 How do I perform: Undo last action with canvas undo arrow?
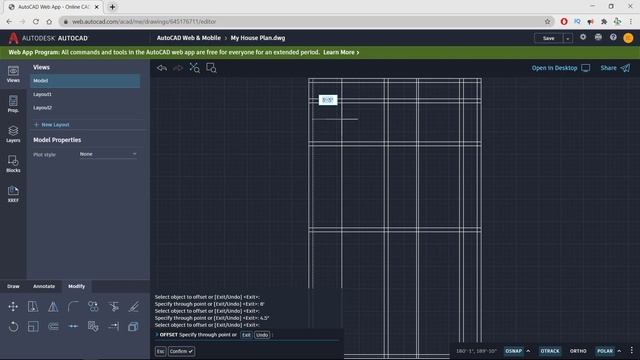coord(162,68)
